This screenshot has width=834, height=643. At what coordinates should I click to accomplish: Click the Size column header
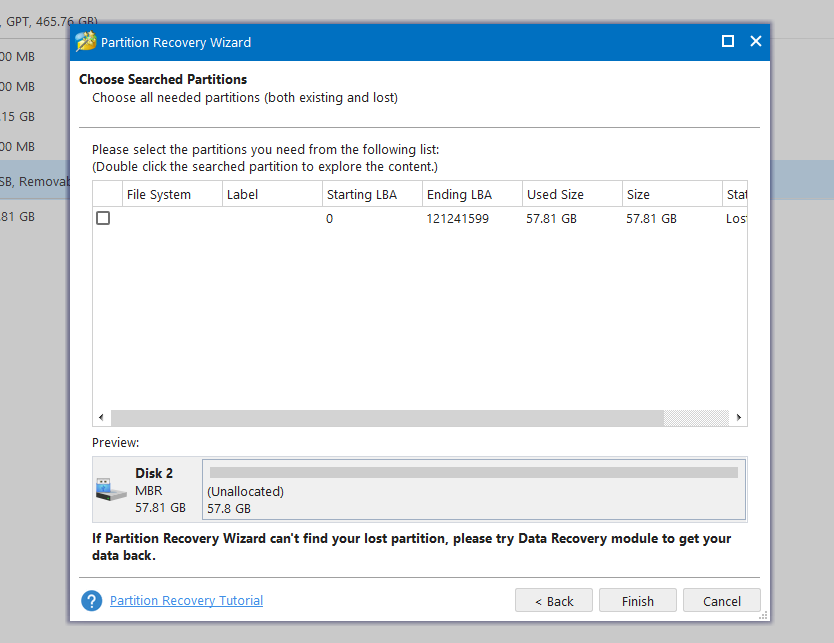tap(671, 194)
